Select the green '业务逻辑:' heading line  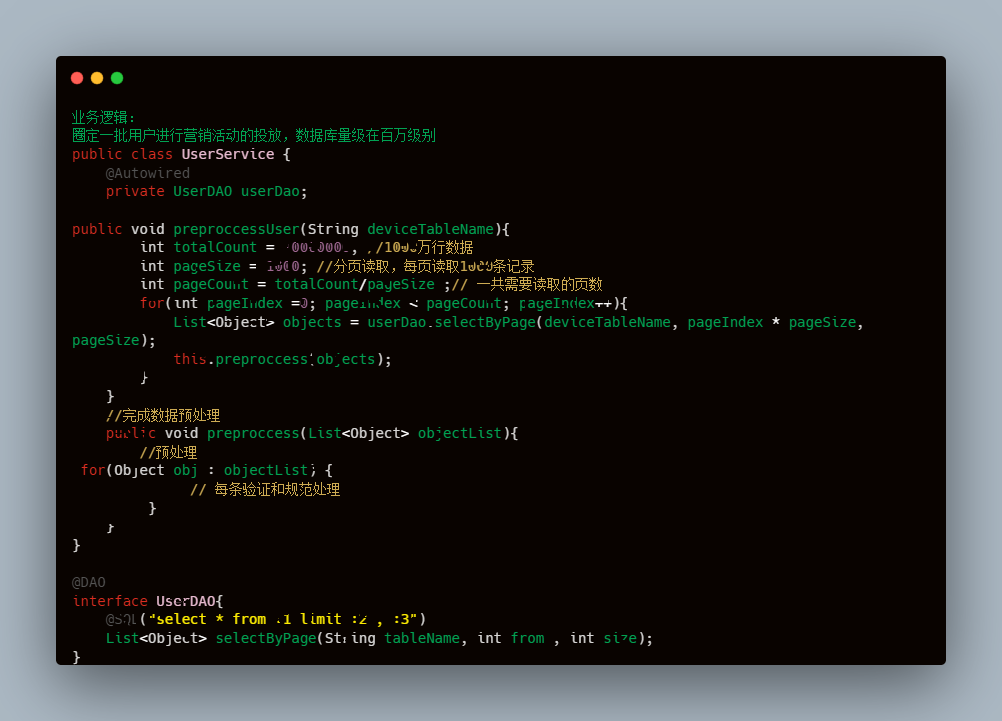pos(104,117)
